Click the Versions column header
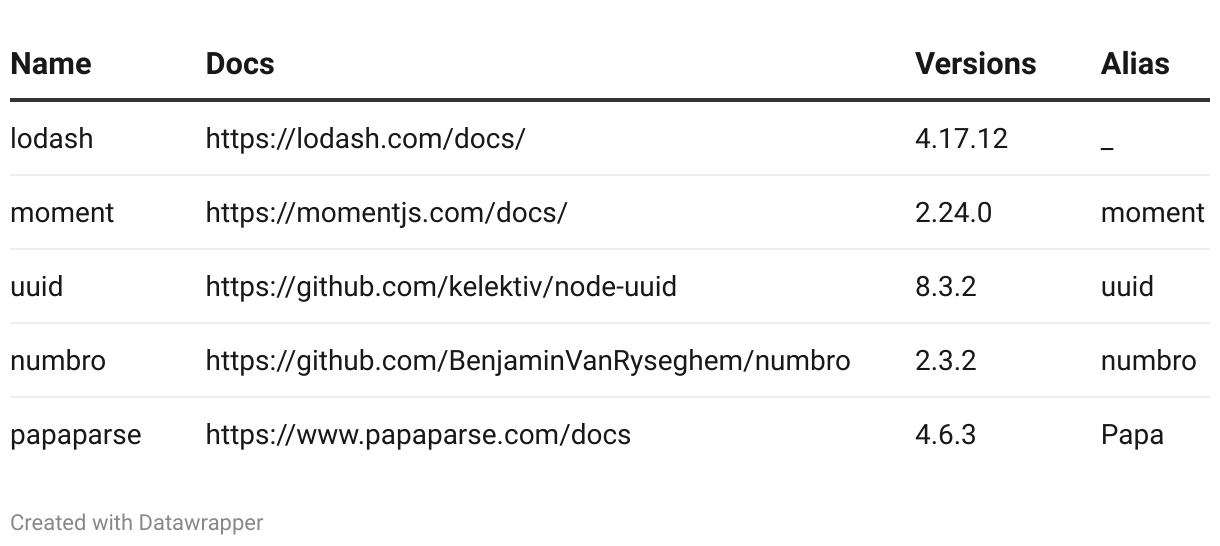Screen dimensions: 1220x546 coord(975,64)
